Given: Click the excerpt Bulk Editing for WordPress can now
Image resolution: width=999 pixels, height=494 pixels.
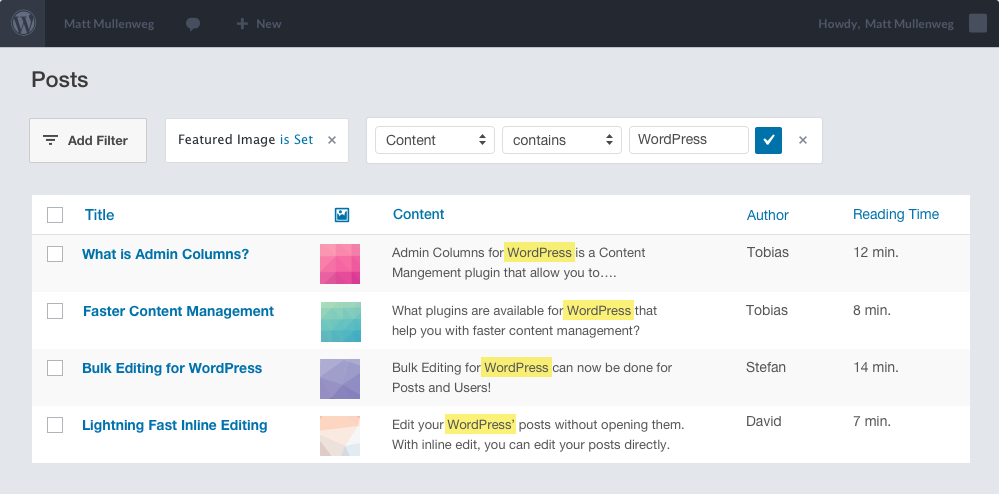Looking at the screenshot, I should point(532,377).
